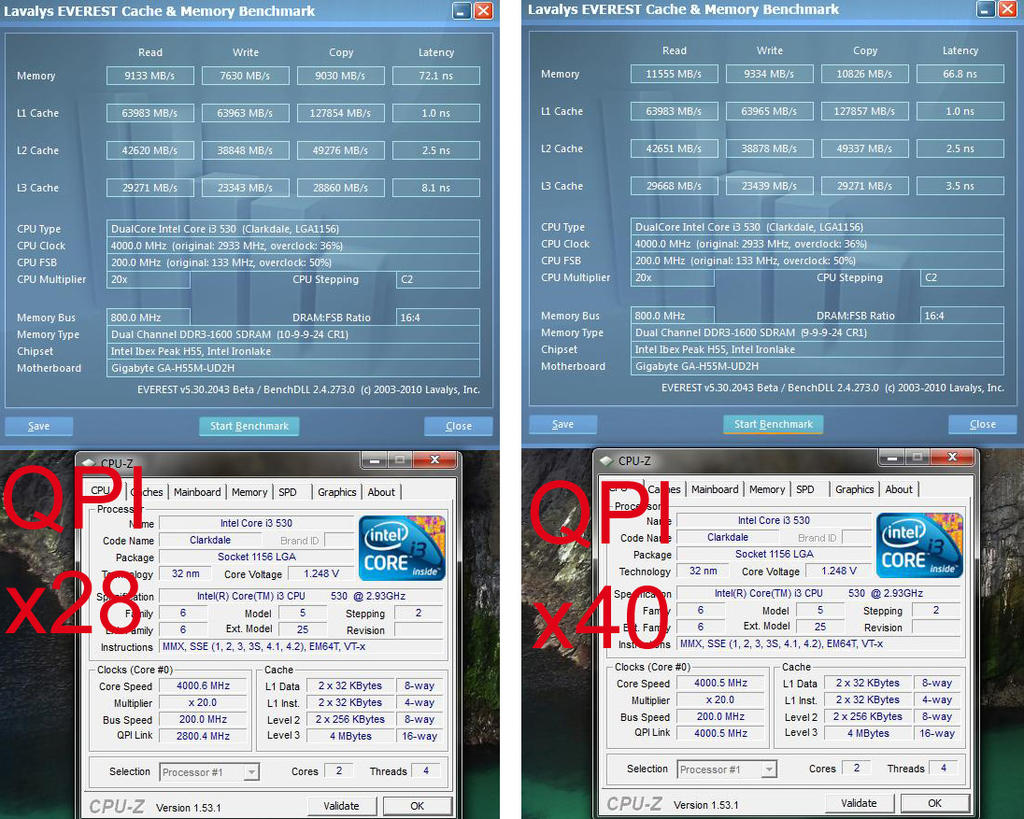Image resolution: width=1024 pixels, height=819 pixels.
Task: Open Mainboard tab in the QPI x28 CPU-Z window
Action: [x=197, y=492]
